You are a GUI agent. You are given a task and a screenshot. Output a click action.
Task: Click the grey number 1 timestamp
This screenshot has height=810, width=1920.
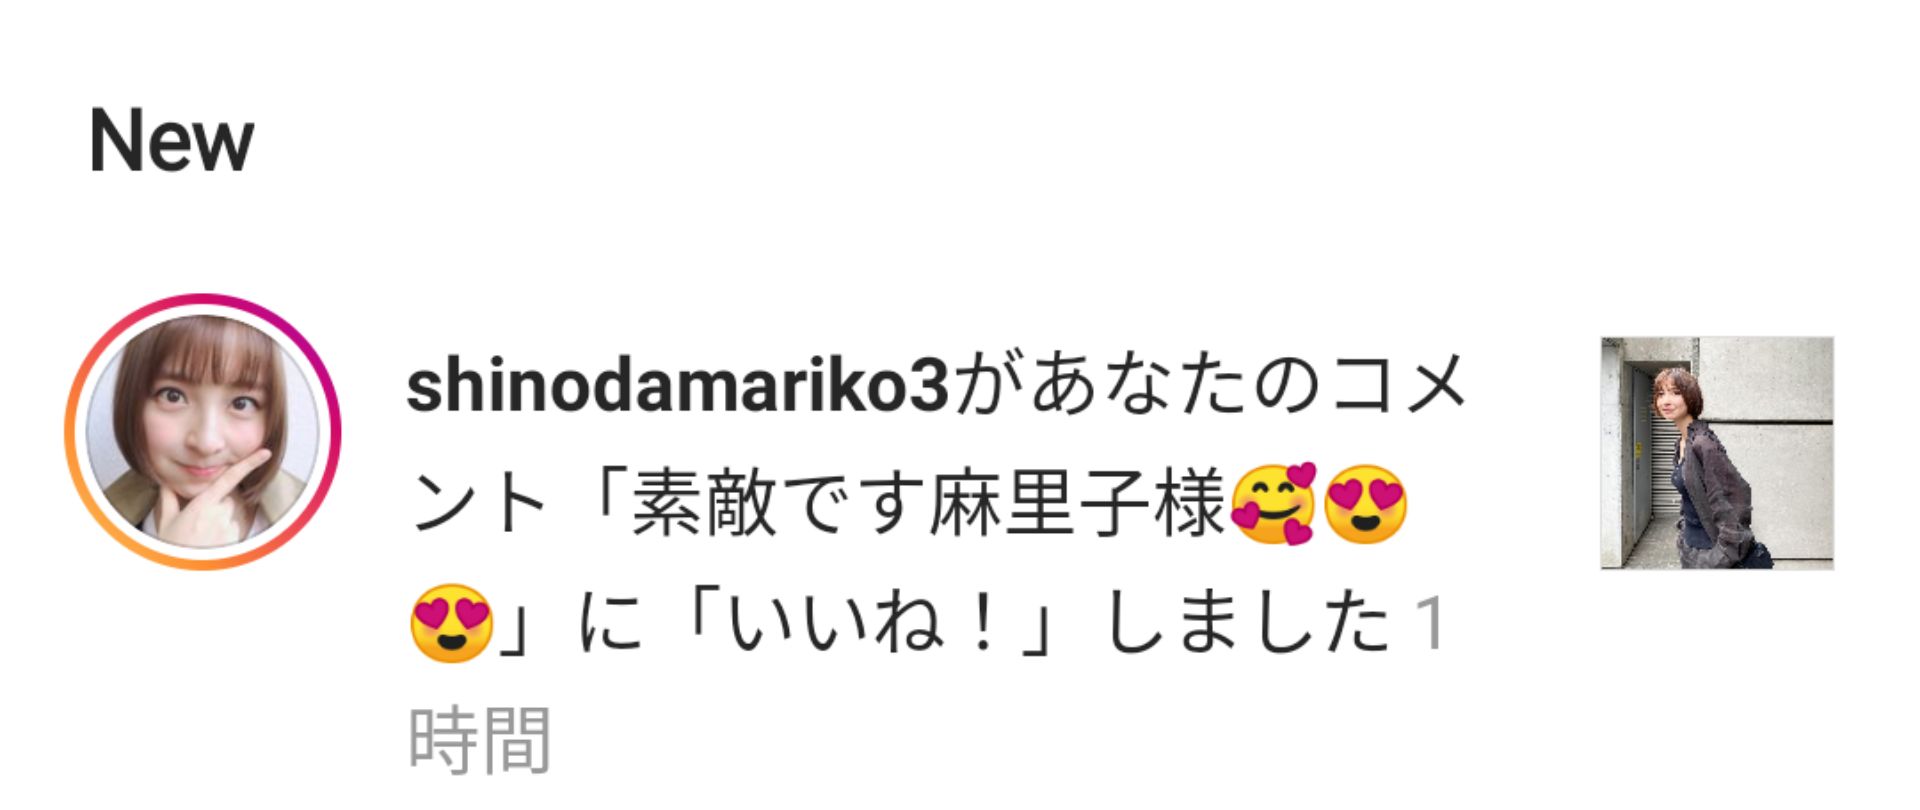1430,623
